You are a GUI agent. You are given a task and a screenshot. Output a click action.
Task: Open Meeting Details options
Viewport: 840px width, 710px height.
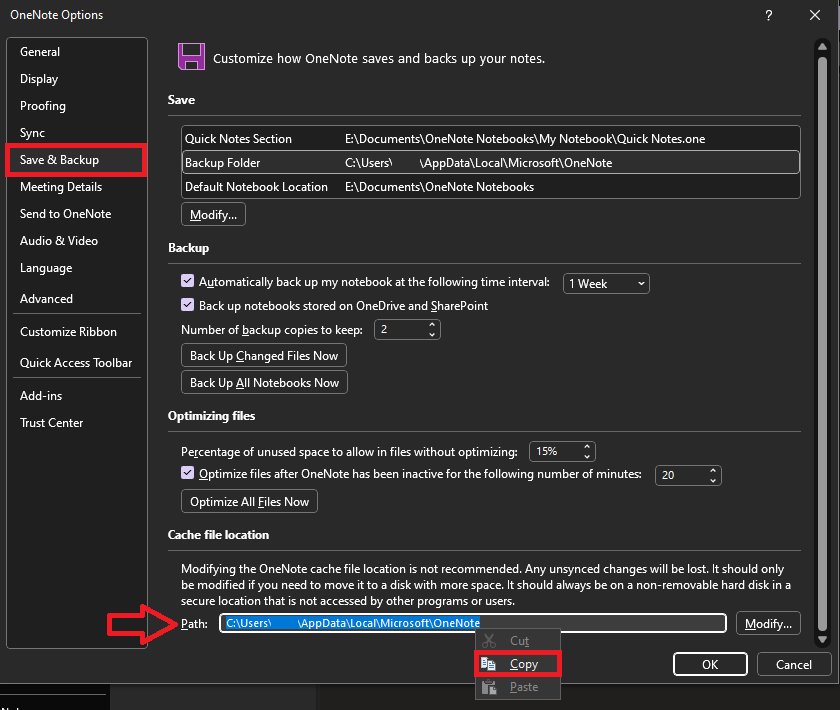tap(61, 186)
